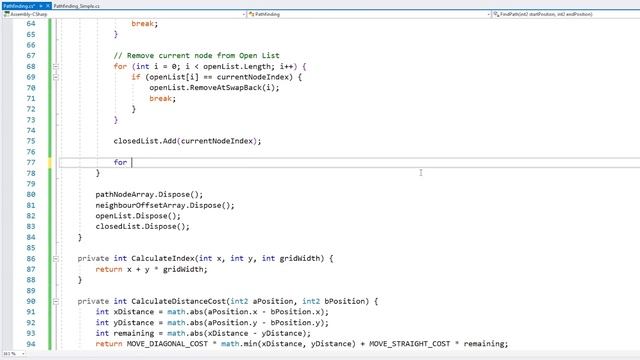Open the editor zoom percentage dropdown

click(x=14, y=353)
